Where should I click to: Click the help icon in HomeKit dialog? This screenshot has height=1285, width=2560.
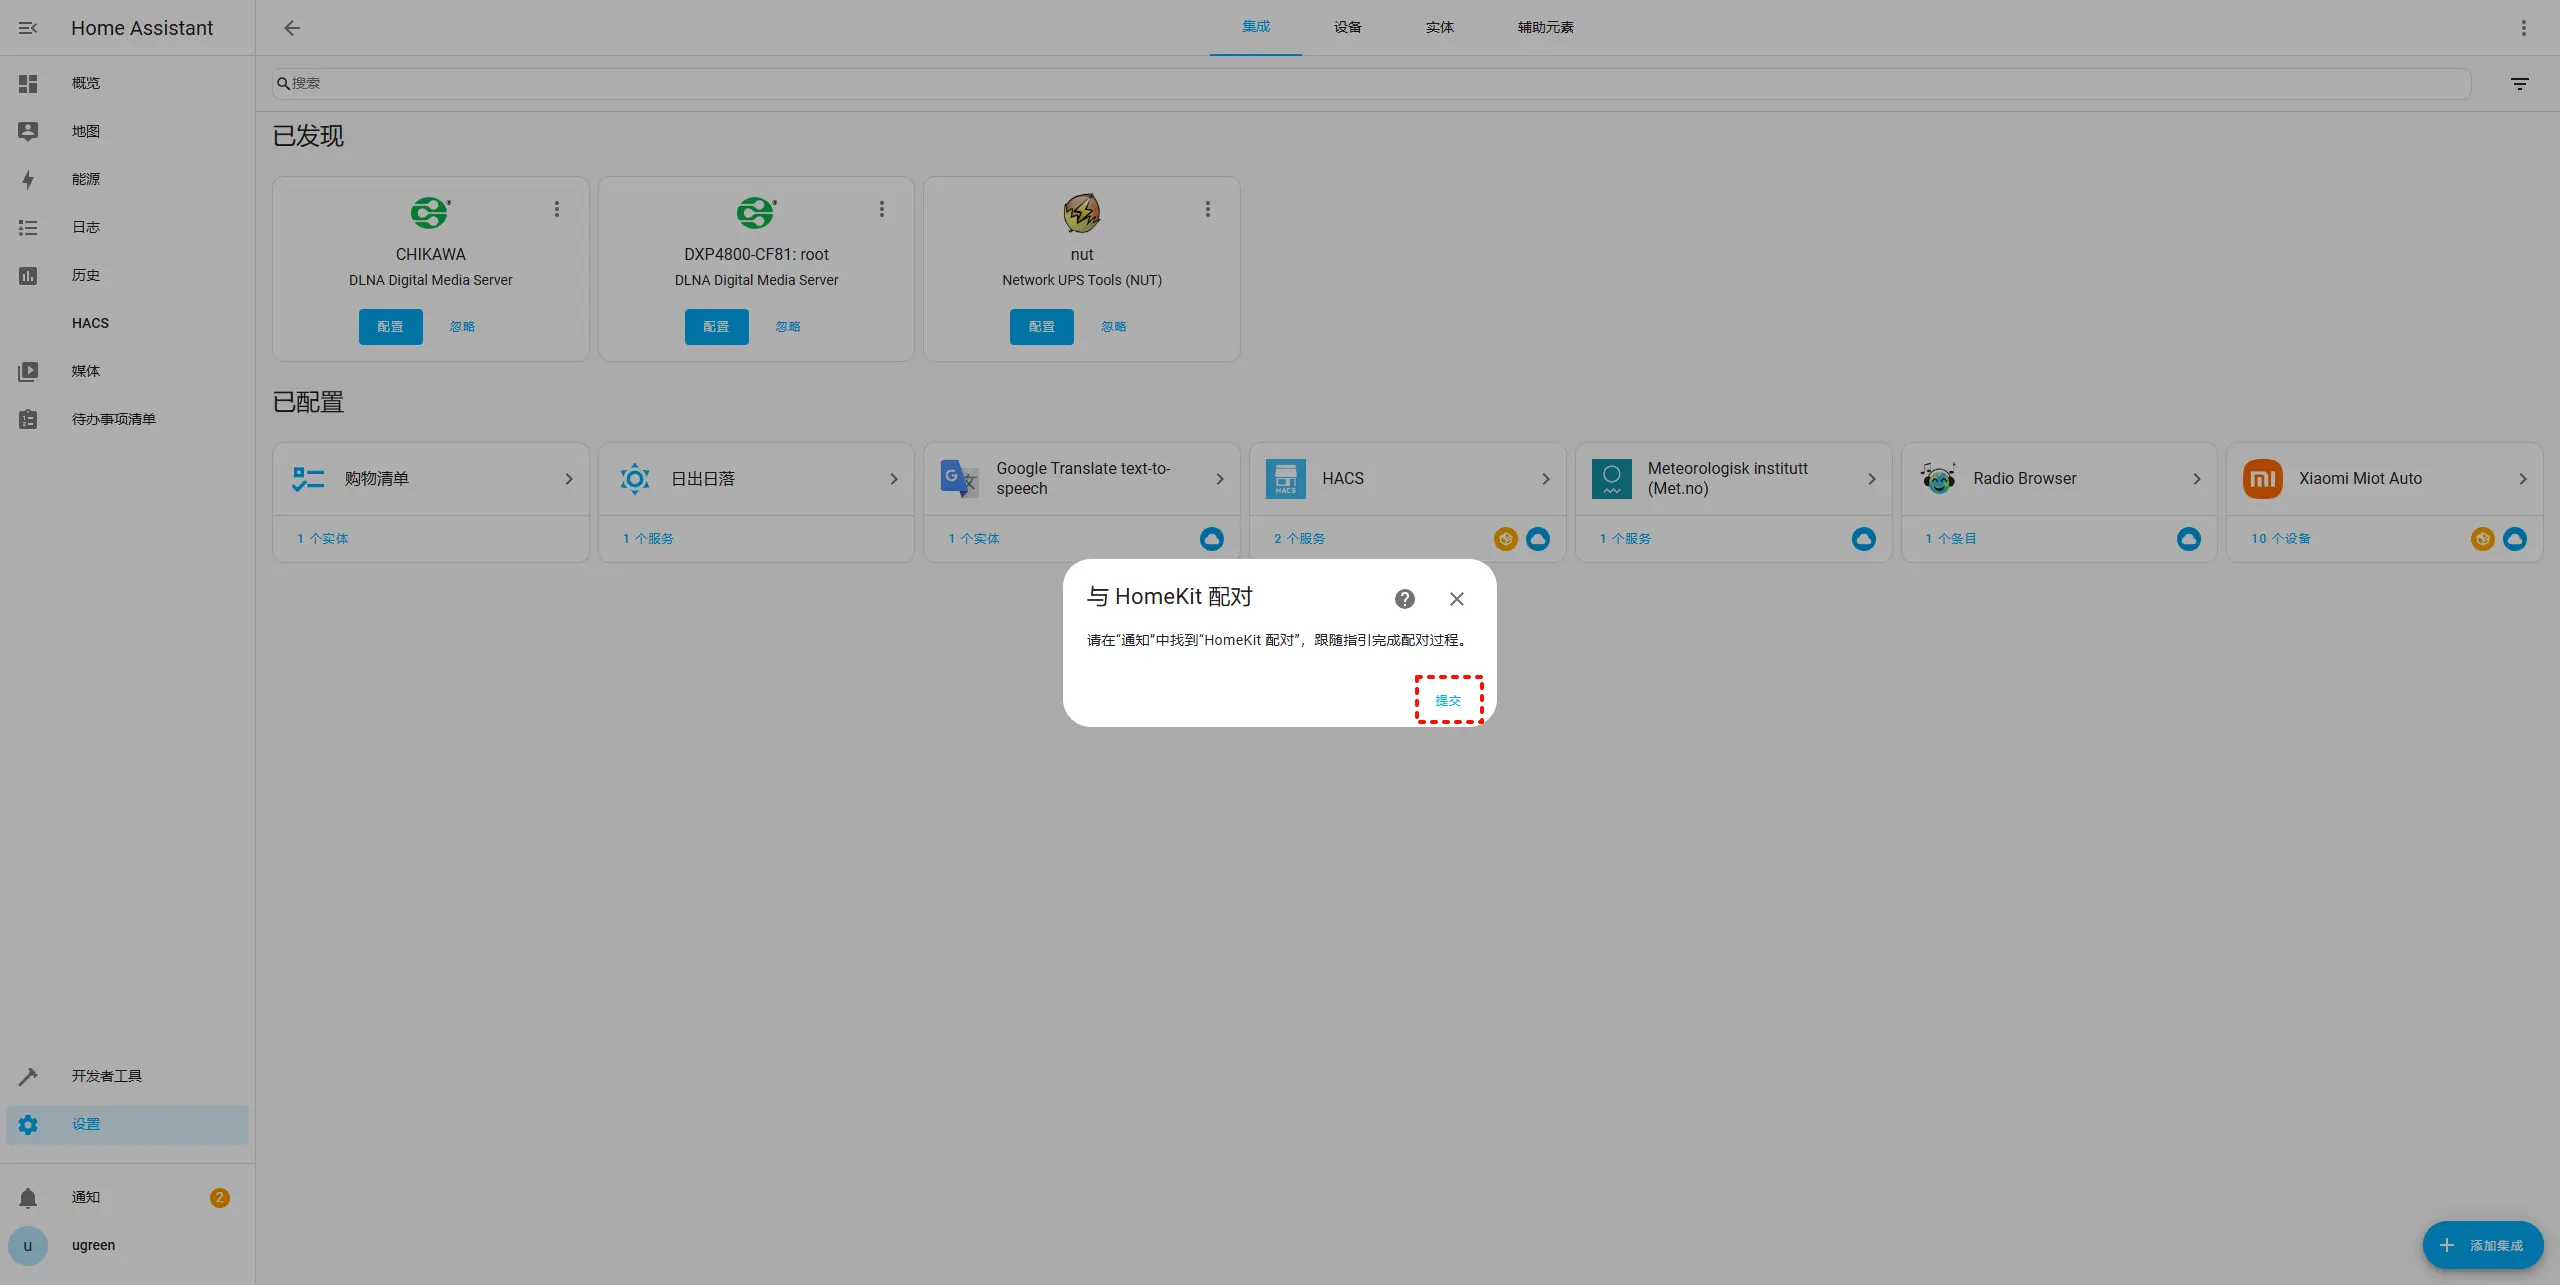(x=1404, y=599)
